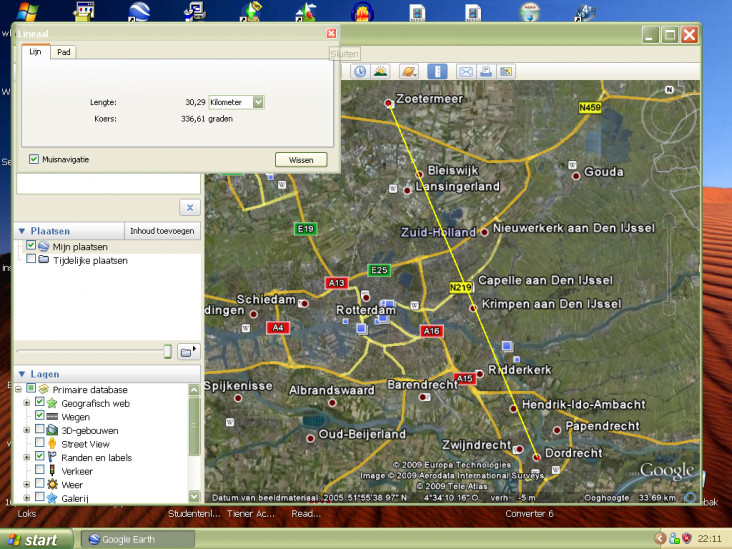The image size is (732, 549).
Task: Open the Kilometer units dropdown
Action: pos(258,102)
